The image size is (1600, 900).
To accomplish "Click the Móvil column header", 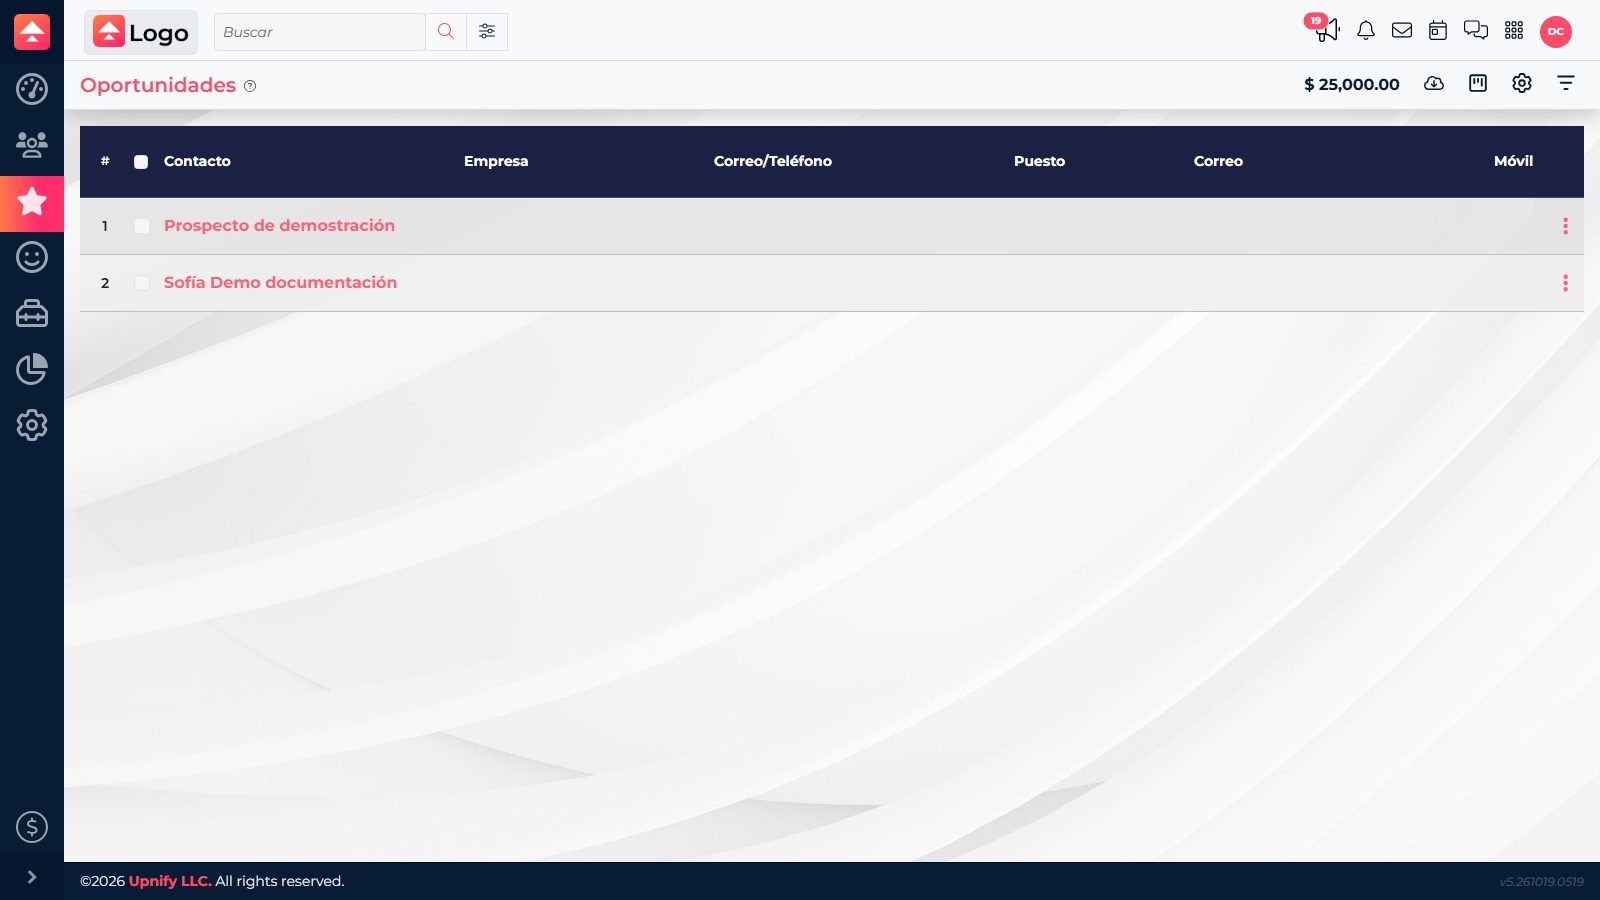I will [1513, 161].
